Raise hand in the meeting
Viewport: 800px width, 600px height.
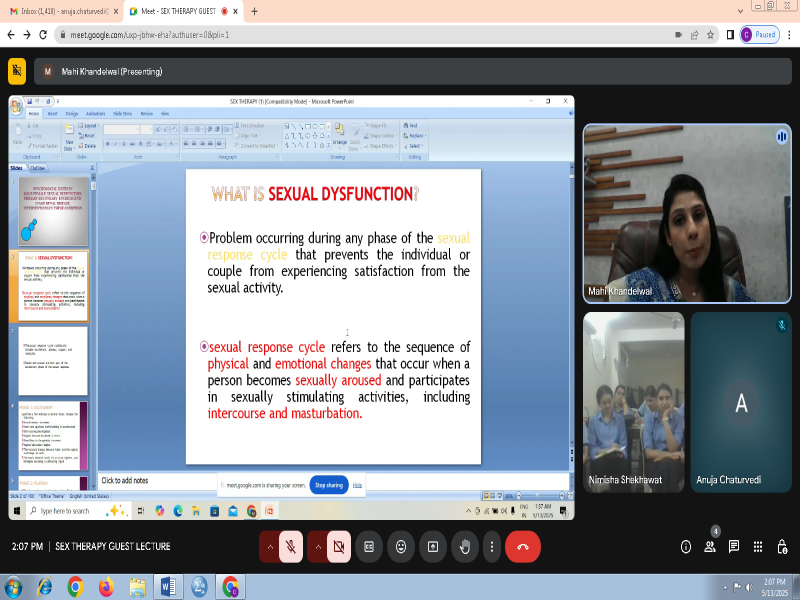[464, 547]
